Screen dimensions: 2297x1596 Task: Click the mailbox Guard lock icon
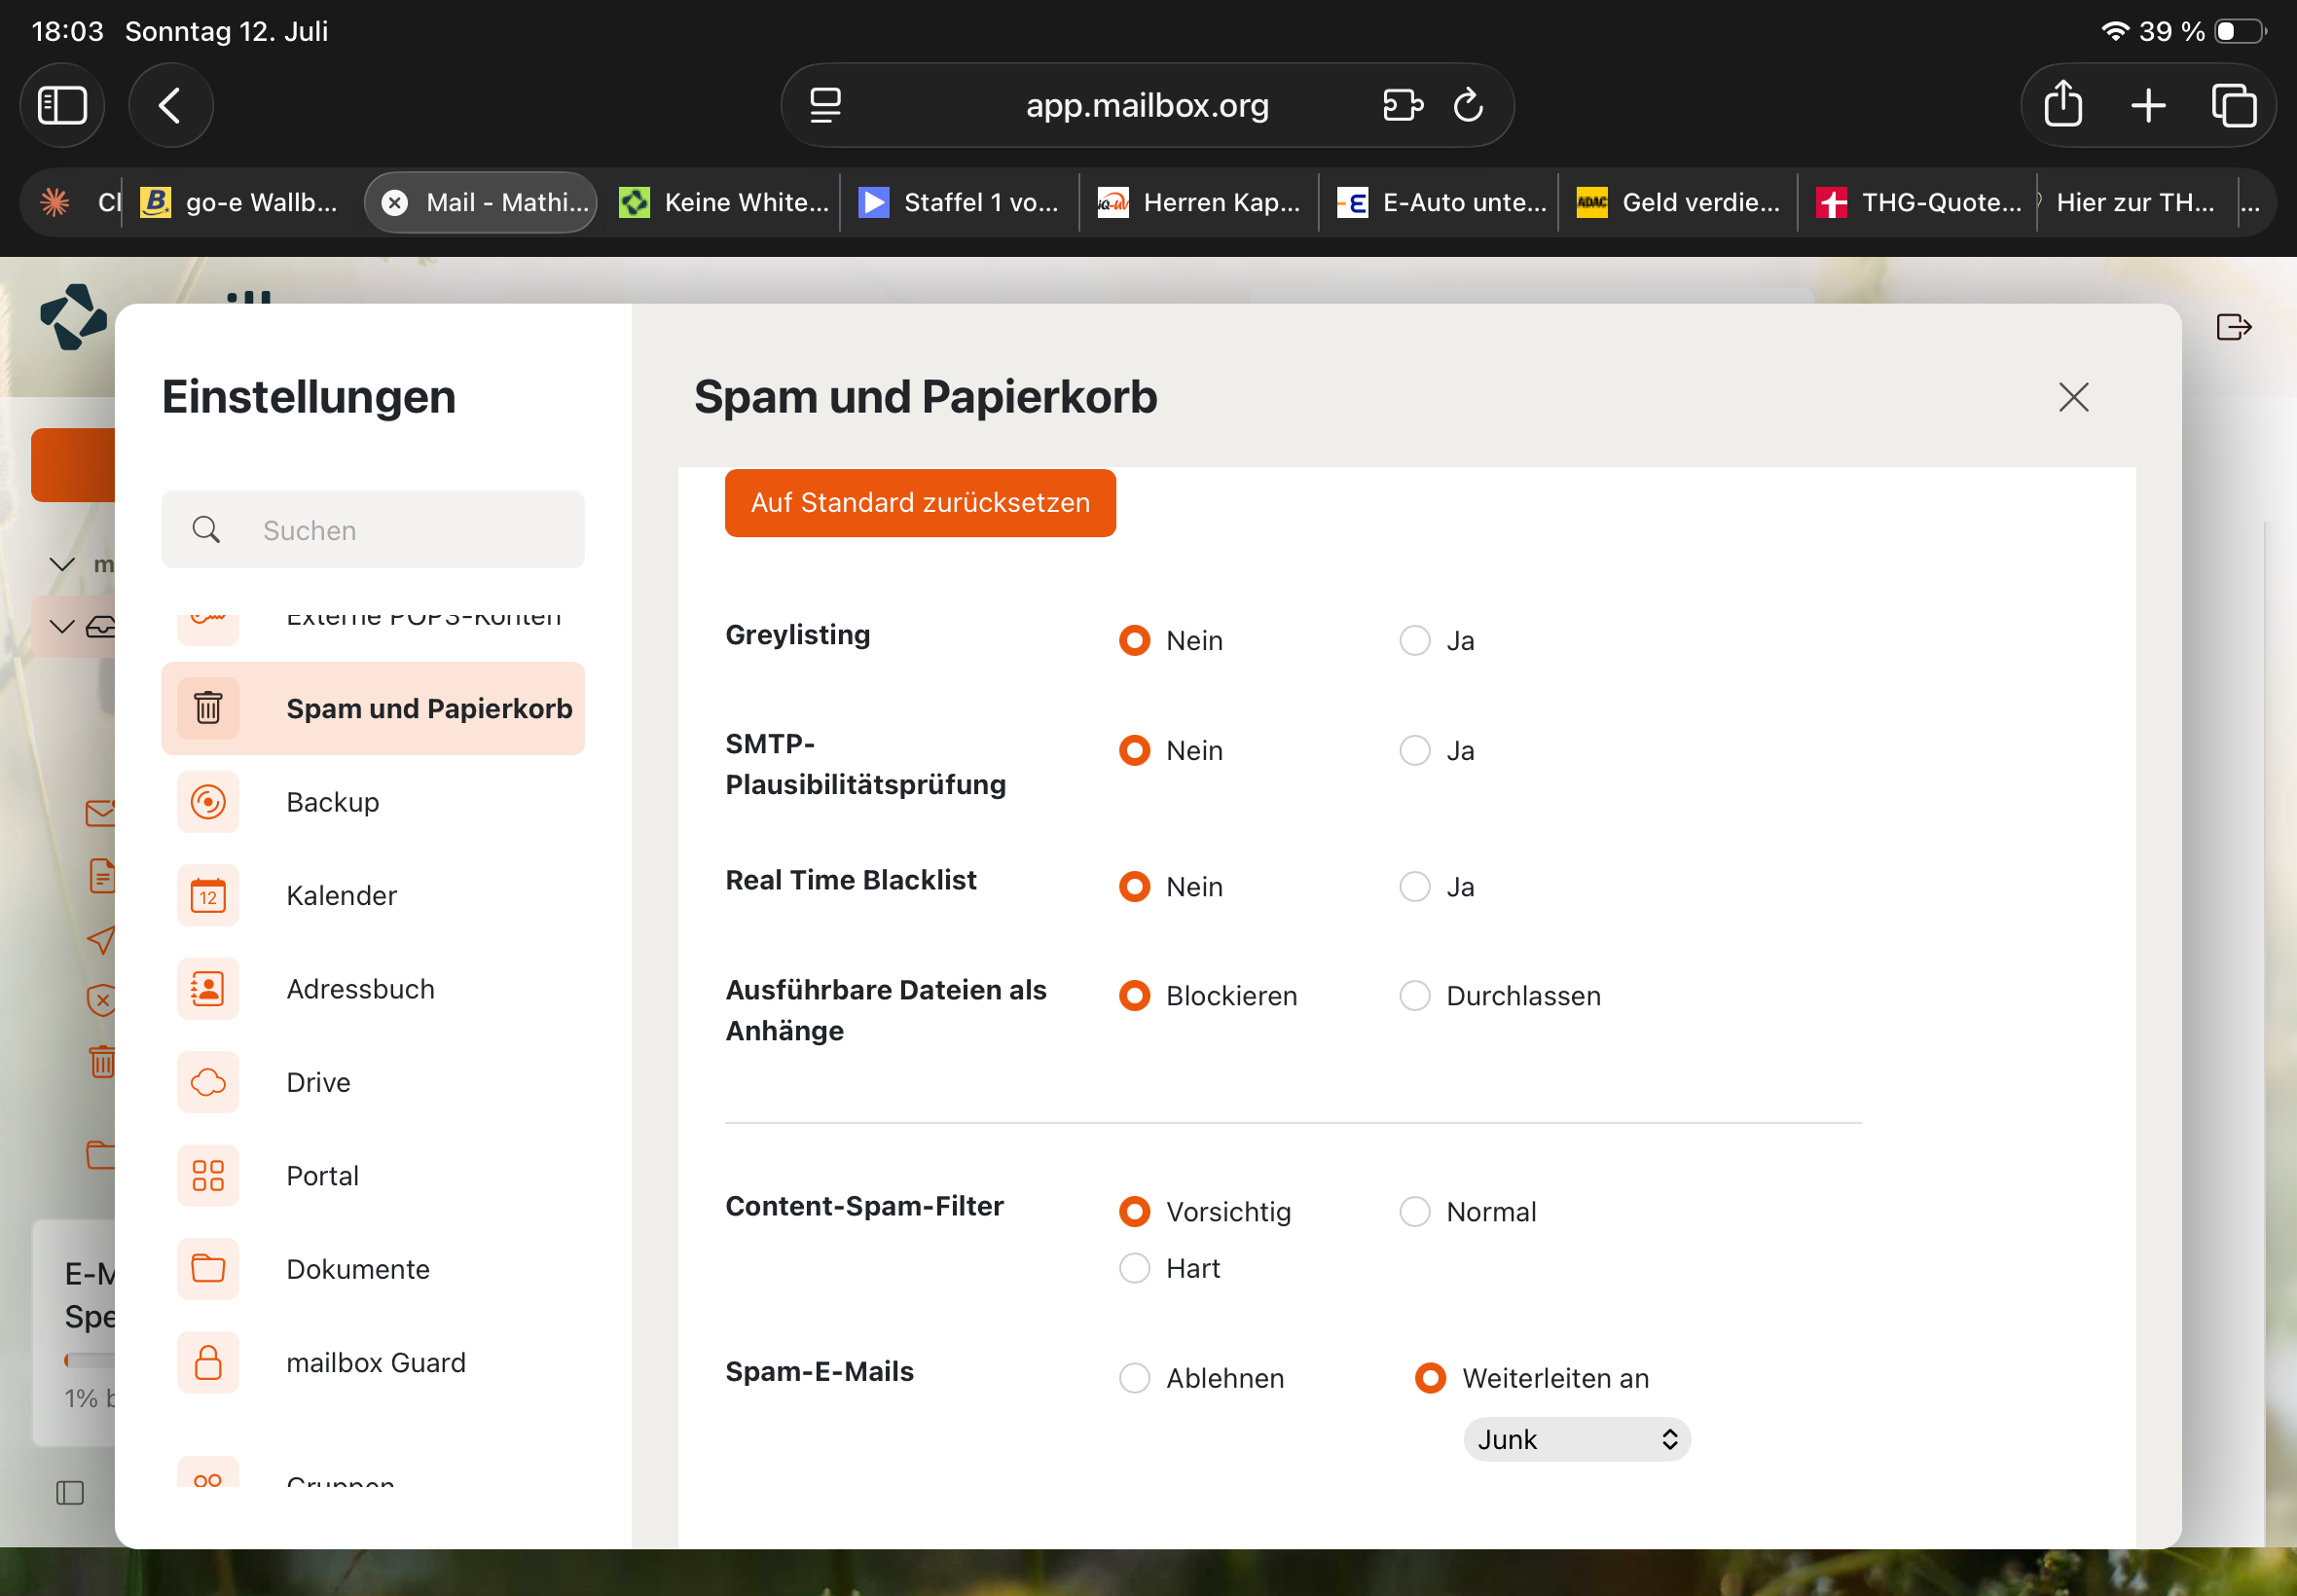coord(208,1362)
